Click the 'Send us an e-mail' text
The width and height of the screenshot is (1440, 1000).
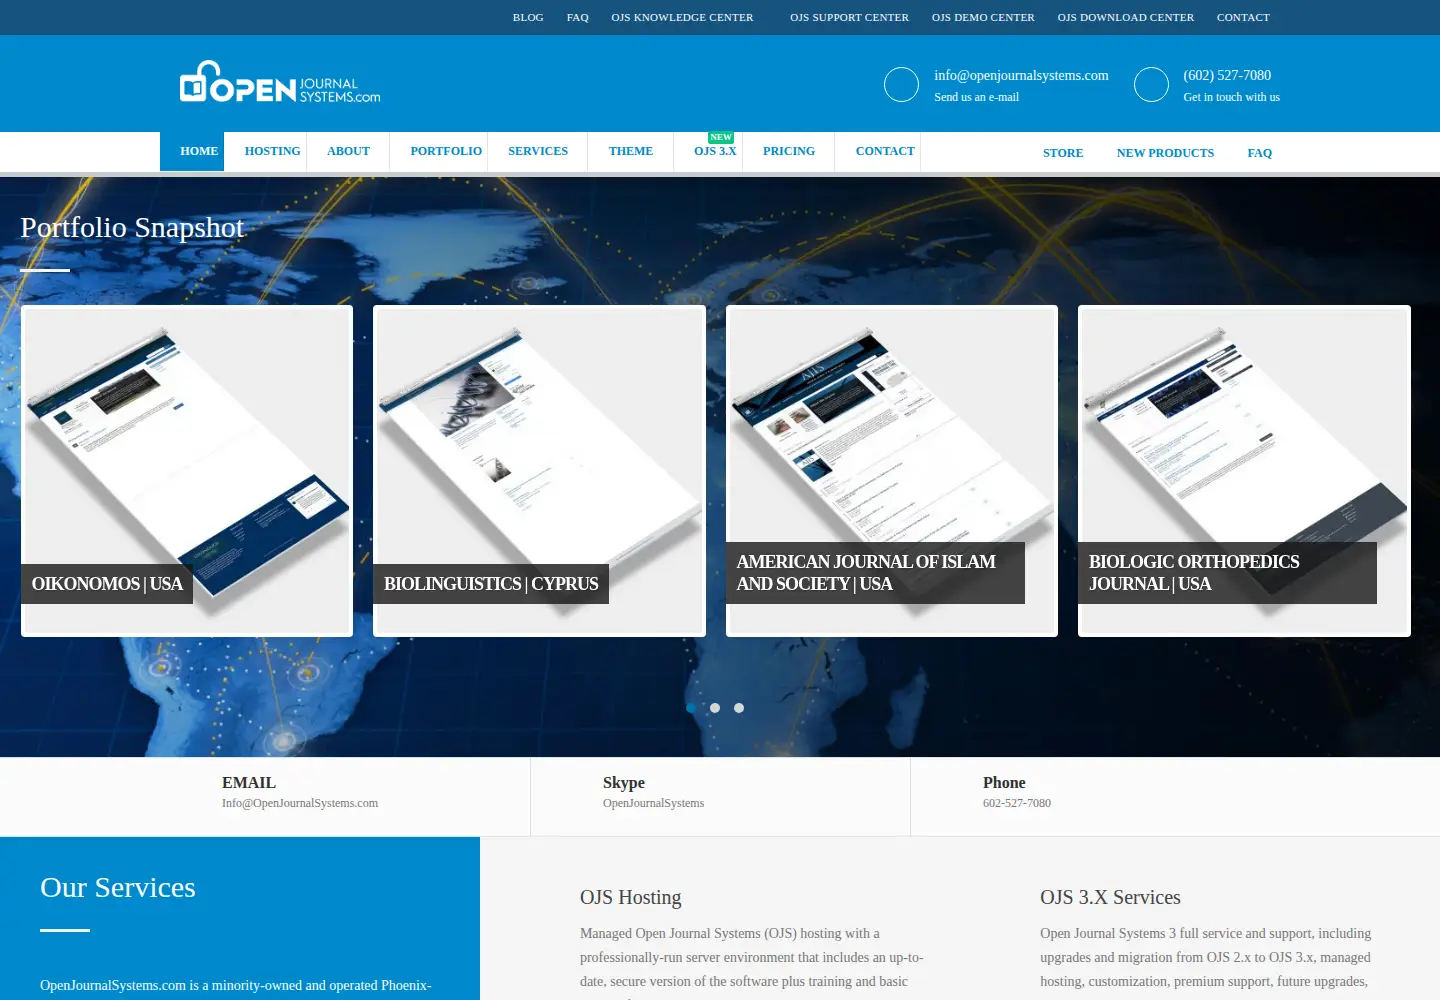976,97
